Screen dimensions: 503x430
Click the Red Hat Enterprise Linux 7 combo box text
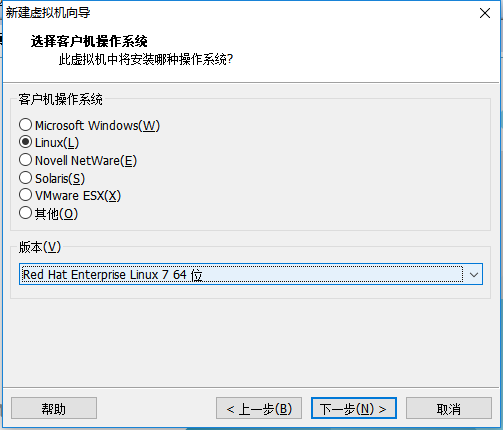112,275
